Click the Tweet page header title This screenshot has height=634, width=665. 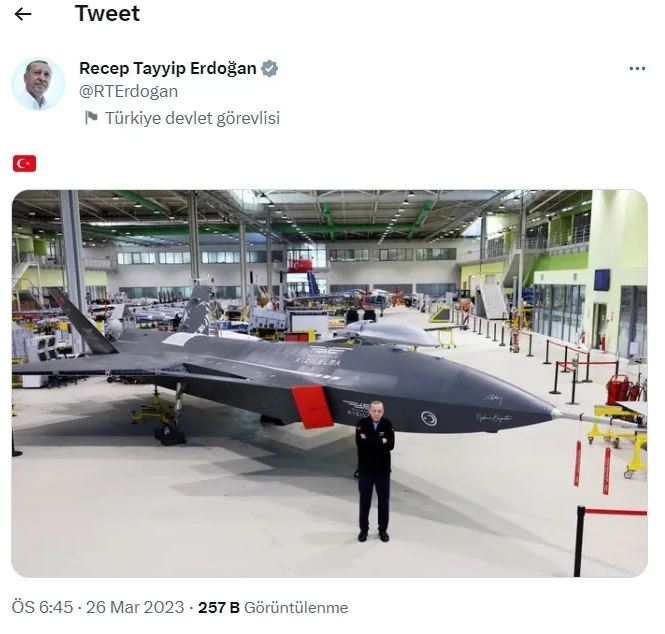tap(107, 13)
